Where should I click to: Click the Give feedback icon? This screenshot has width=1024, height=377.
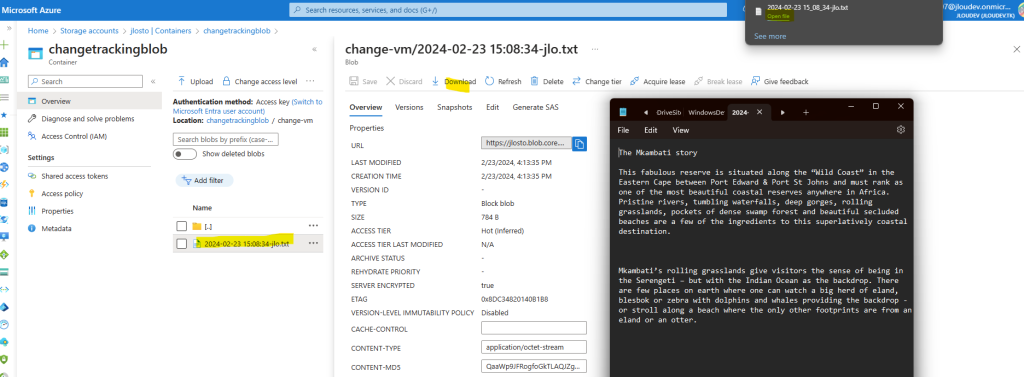[756, 81]
